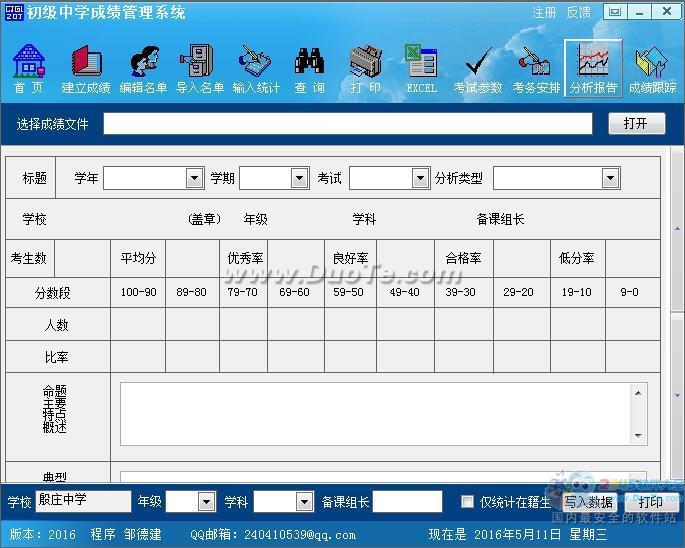Click the 查询 binoculars icon
Image resolution: width=685 pixels, height=548 pixels.
[x=309, y=69]
